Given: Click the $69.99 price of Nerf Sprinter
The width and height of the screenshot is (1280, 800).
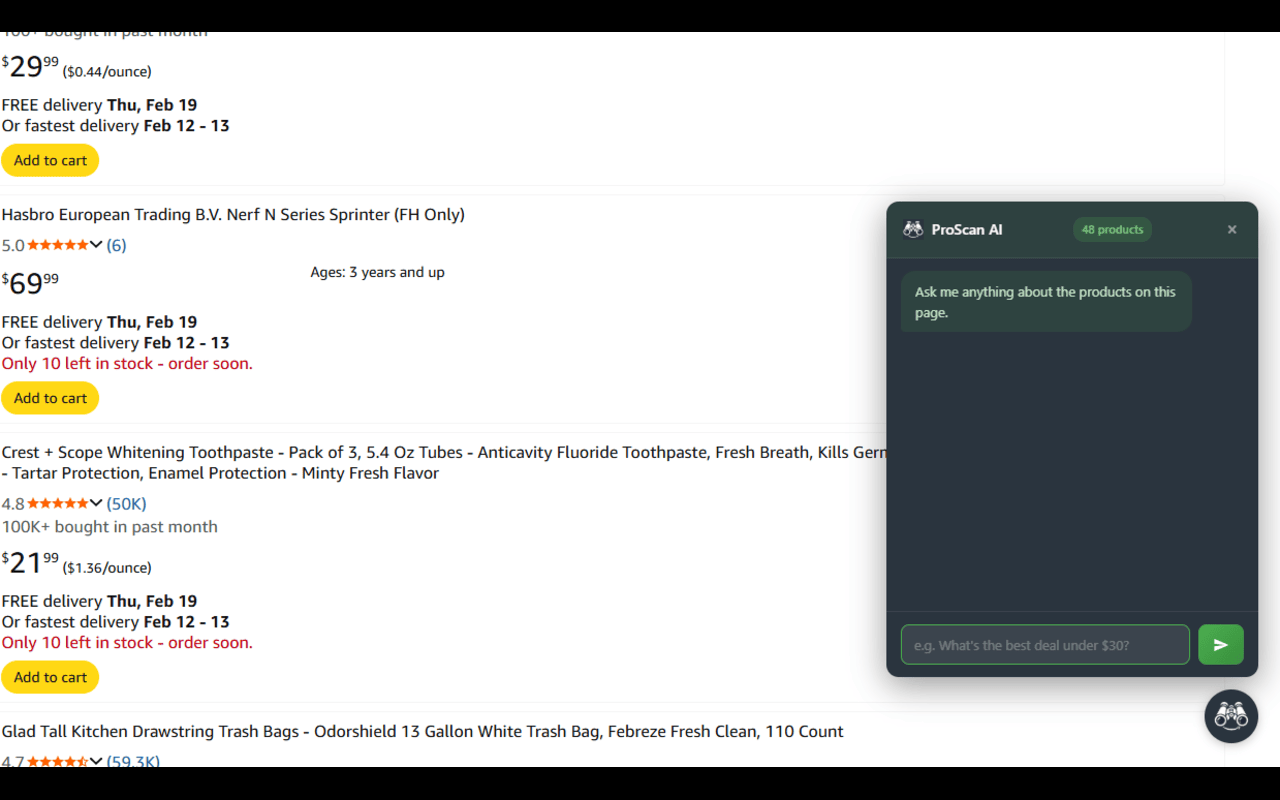Looking at the screenshot, I should click(x=30, y=283).
